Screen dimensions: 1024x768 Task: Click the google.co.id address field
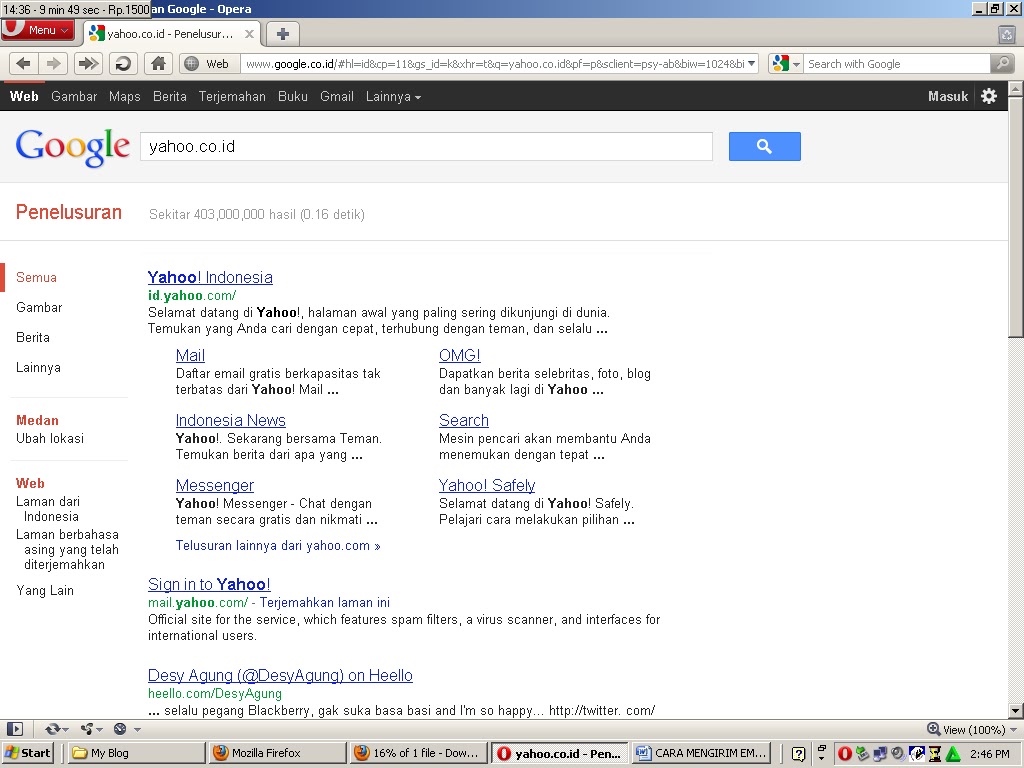[x=494, y=63]
